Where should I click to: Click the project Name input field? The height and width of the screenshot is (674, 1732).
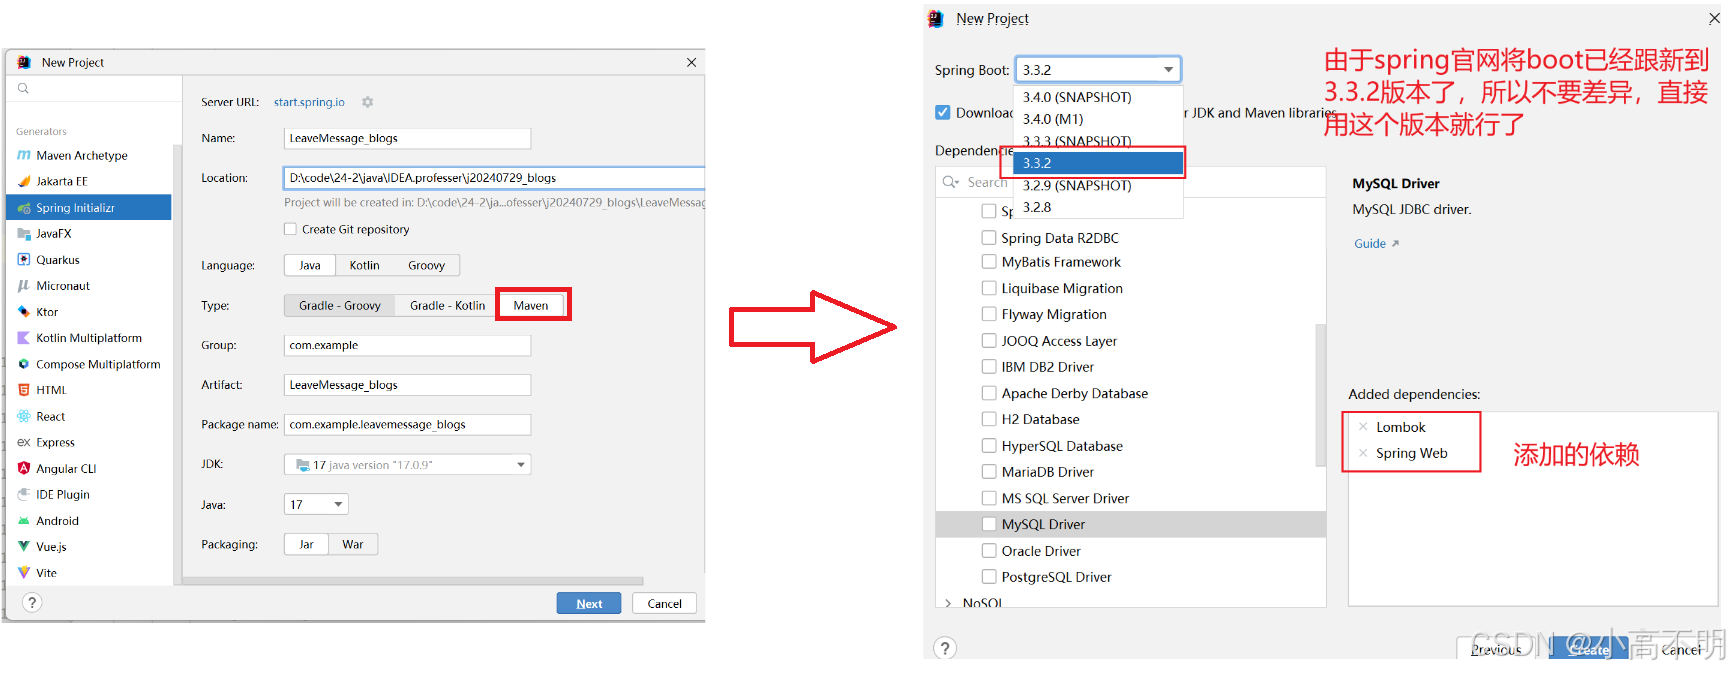[x=407, y=138]
